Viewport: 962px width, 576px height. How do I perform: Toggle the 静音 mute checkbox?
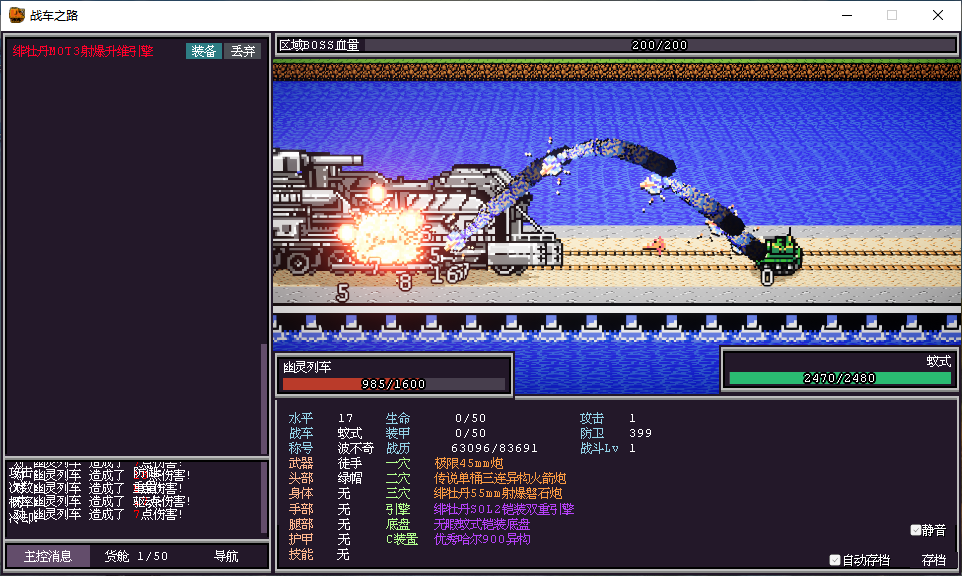pos(916,530)
